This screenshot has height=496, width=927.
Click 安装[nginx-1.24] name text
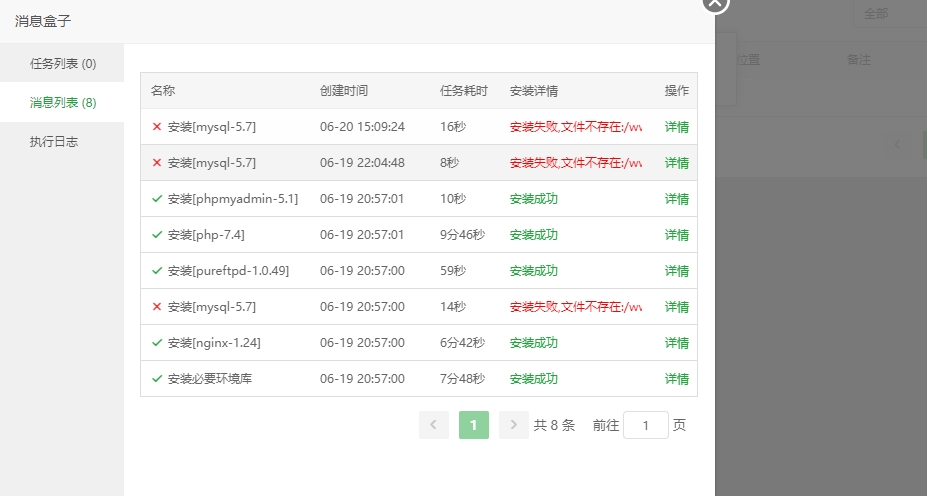coord(214,343)
